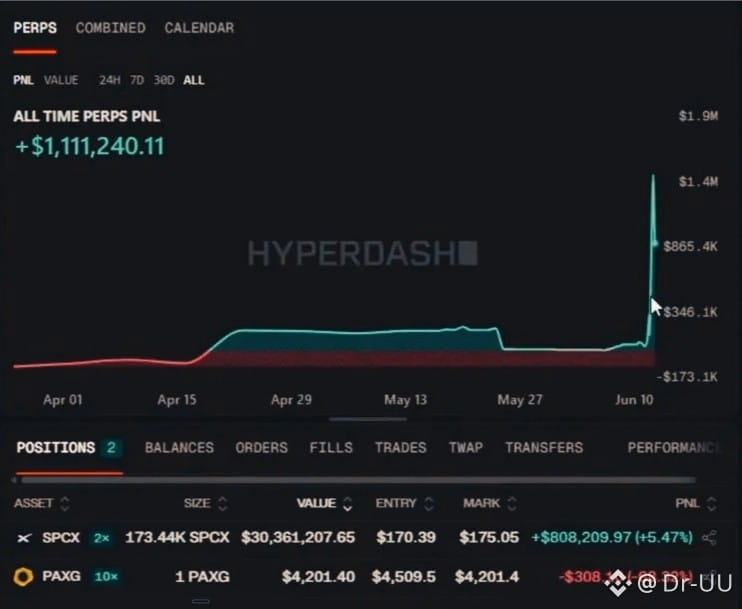
Task: Switch chart to VALUE mode
Action: pyautogui.click(x=61, y=80)
